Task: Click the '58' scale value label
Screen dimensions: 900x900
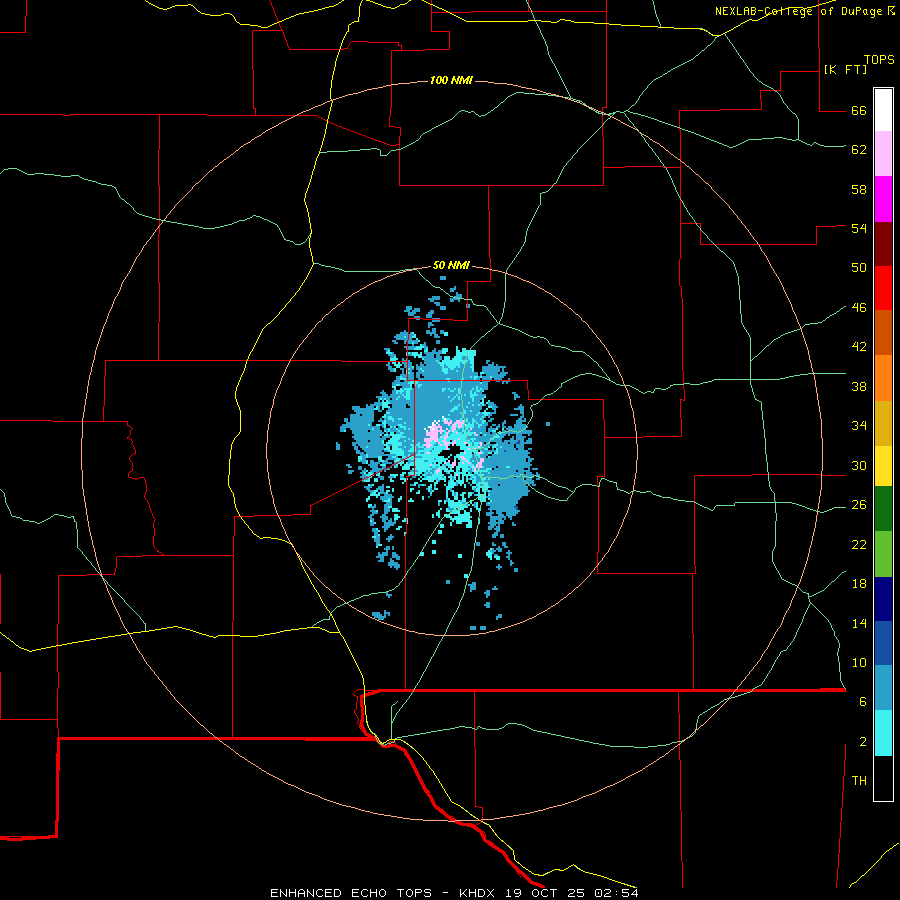Action: (859, 189)
